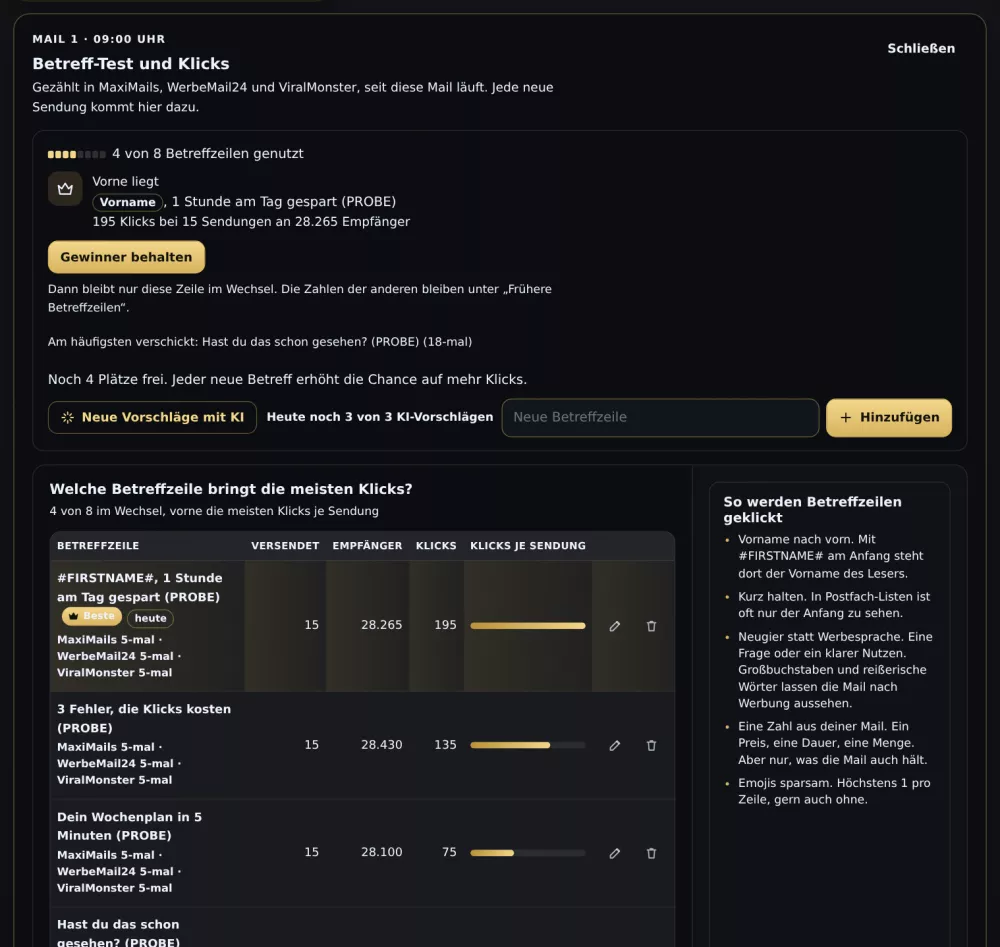Click the click-rate bar for 195 Klicks

pyautogui.click(x=527, y=626)
